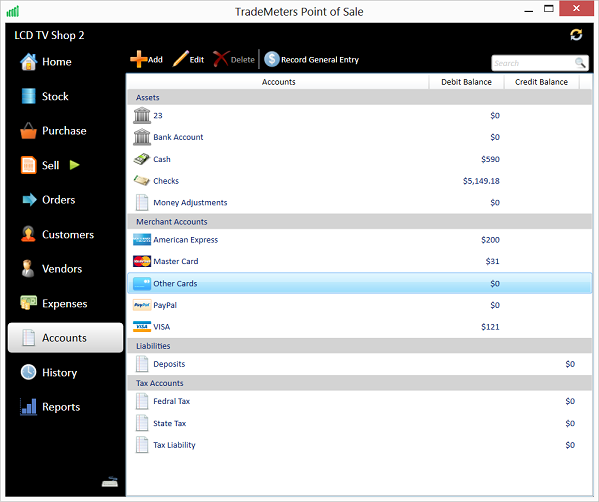This screenshot has width=599, height=502.
Task: Click the Debit Balance column header
Action: click(x=466, y=82)
